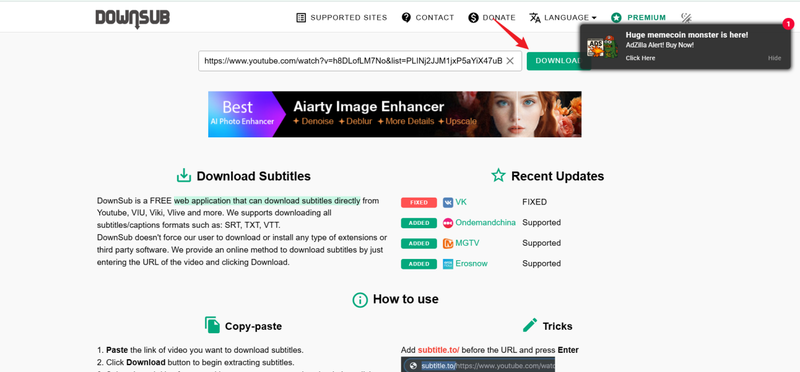The height and width of the screenshot is (372, 800).
Task: Click 'Supported' status next to Erosnow
Action: click(541, 263)
